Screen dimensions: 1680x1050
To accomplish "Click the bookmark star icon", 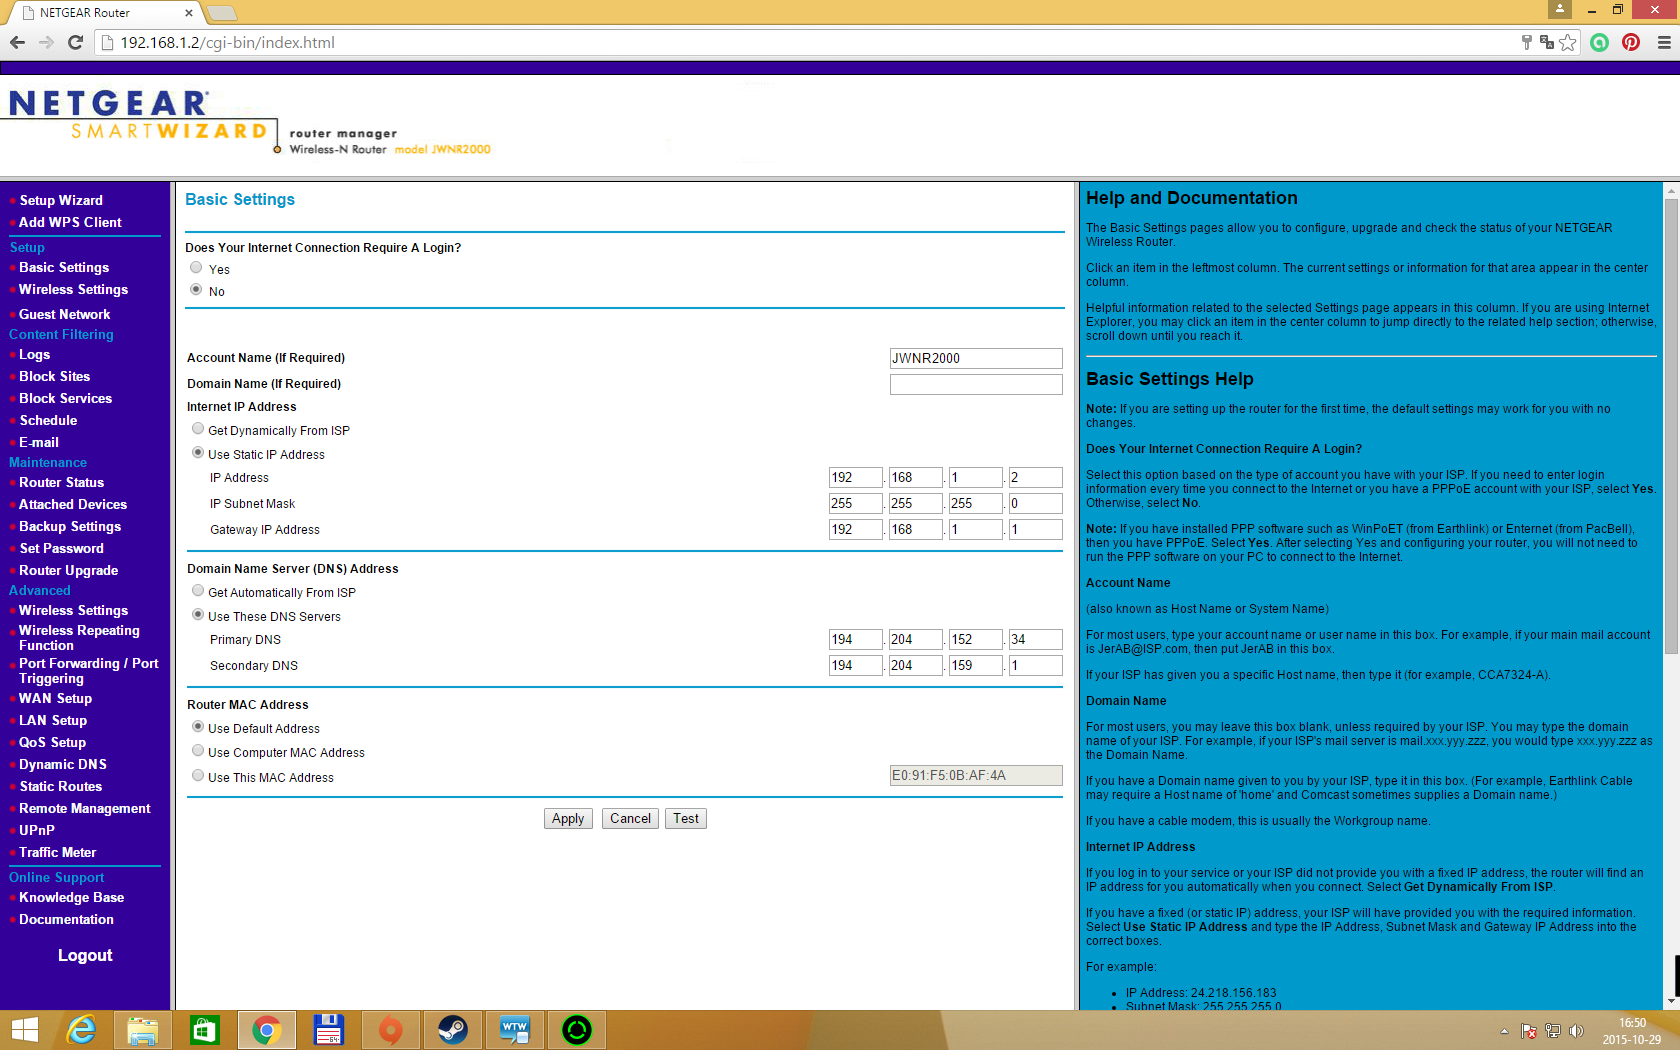I will point(1567,42).
